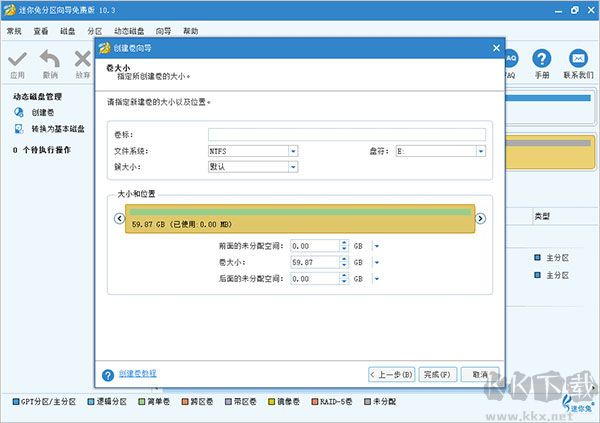Screen dimensions: 600x423
Task: Open the 查看 menu
Action: [x=41, y=31]
